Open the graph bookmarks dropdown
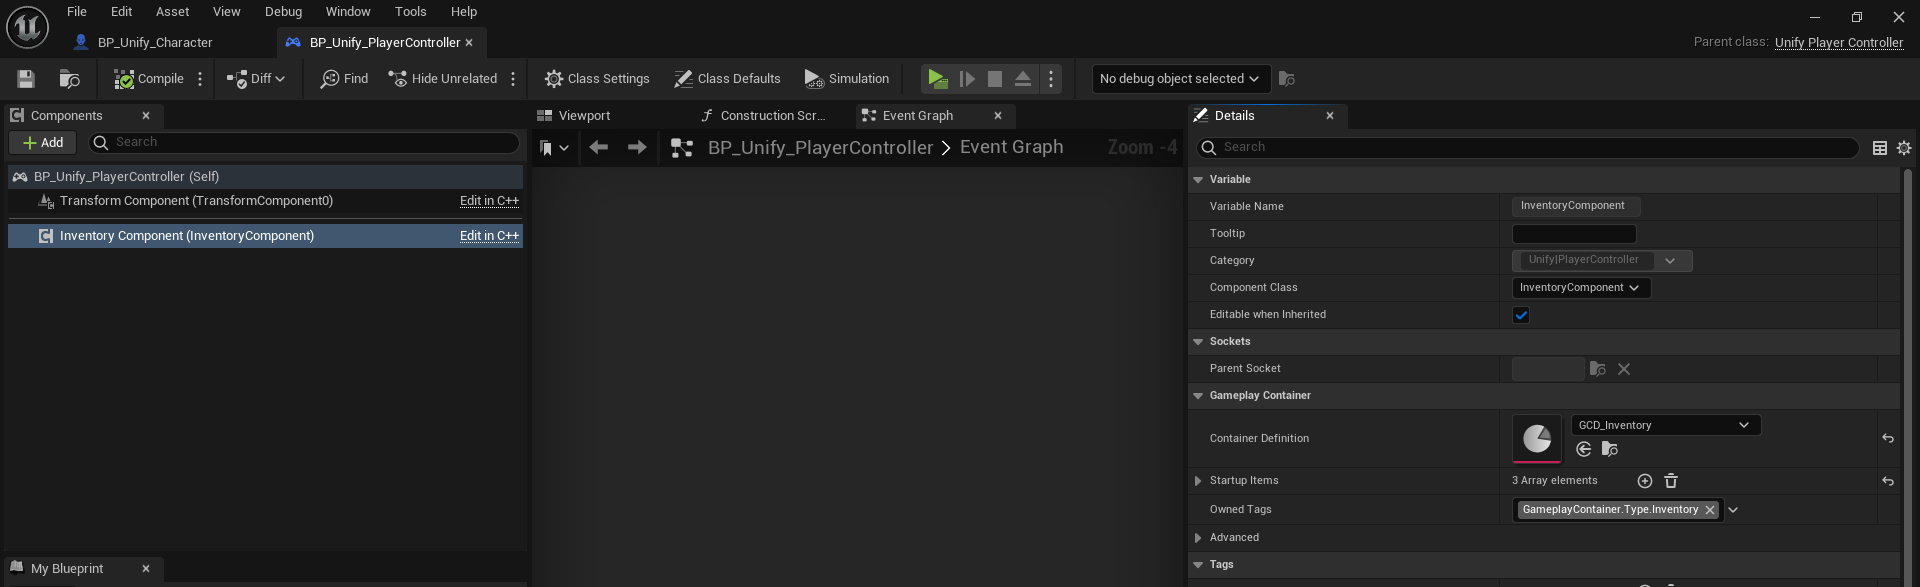The width and height of the screenshot is (1920, 587). coord(554,148)
